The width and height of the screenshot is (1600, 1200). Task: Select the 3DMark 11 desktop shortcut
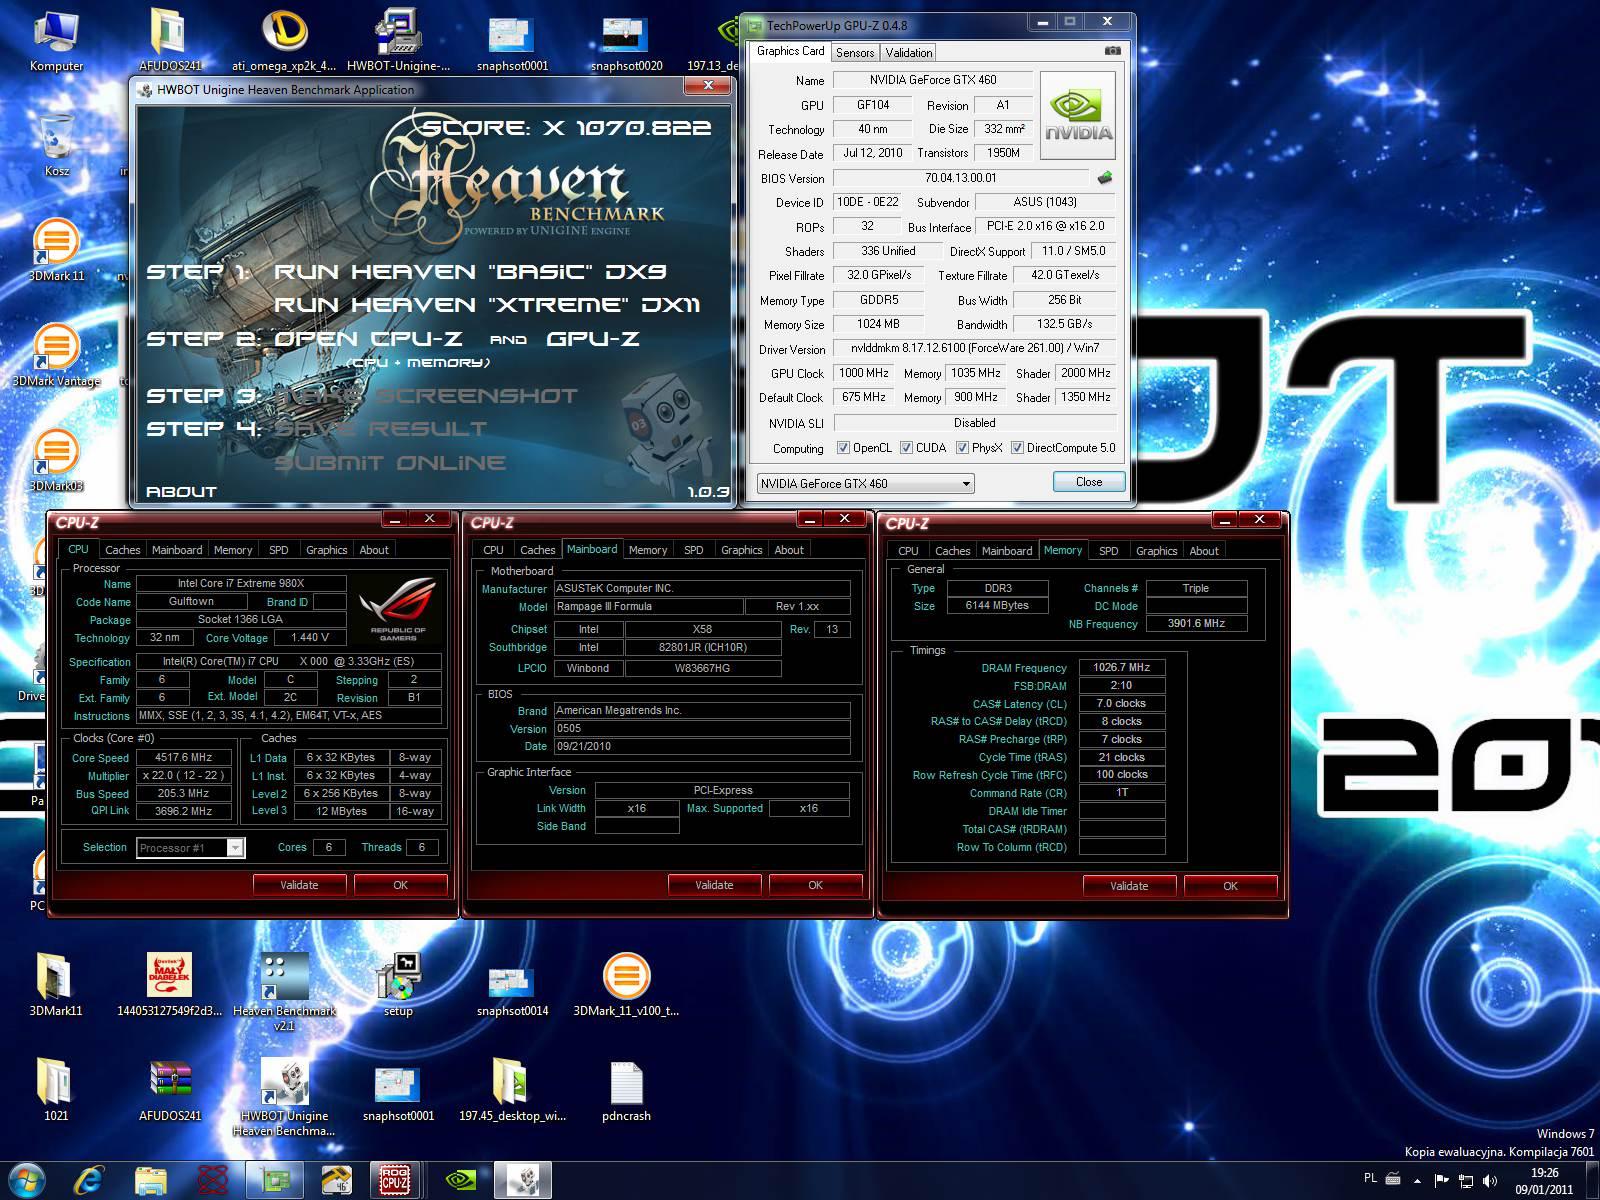pos(56,250)
